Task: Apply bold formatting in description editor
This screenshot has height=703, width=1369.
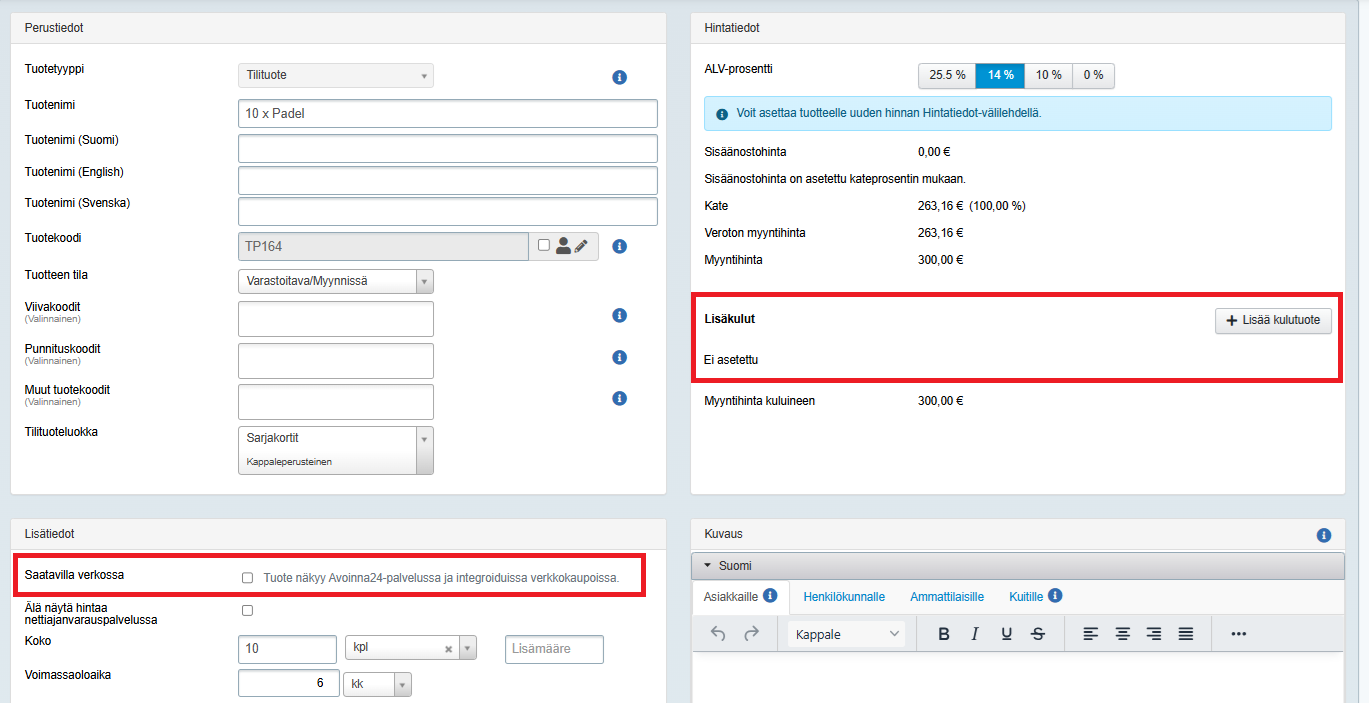Action: [x=943, y=634]
